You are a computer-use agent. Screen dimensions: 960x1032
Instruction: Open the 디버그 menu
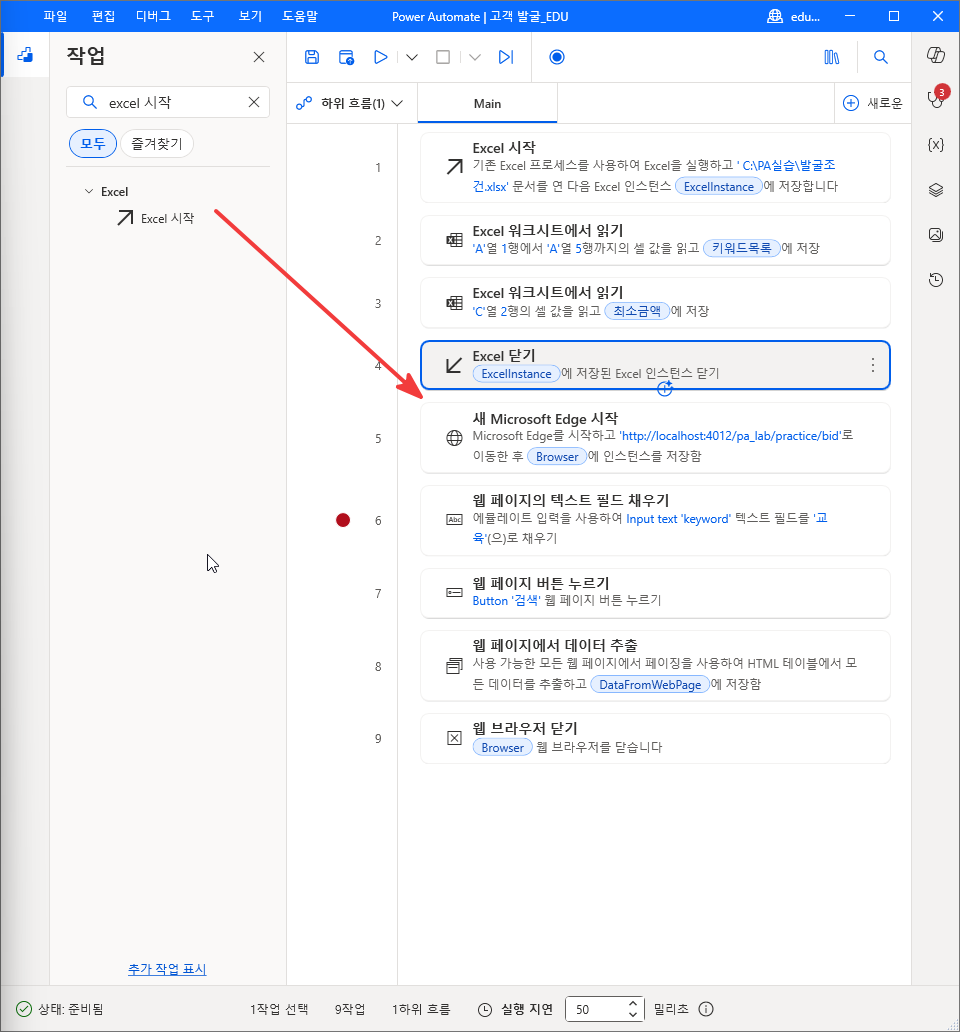(153, 16)
